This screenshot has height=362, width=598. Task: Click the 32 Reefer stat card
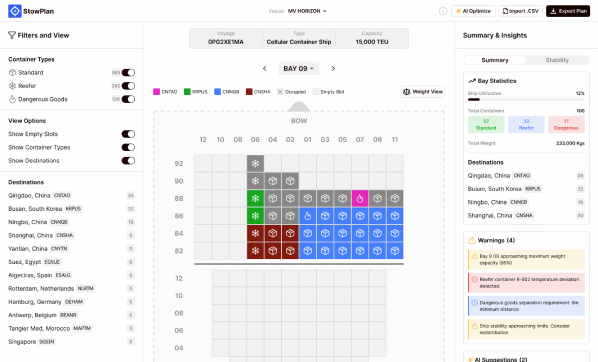tap(526, 124)
